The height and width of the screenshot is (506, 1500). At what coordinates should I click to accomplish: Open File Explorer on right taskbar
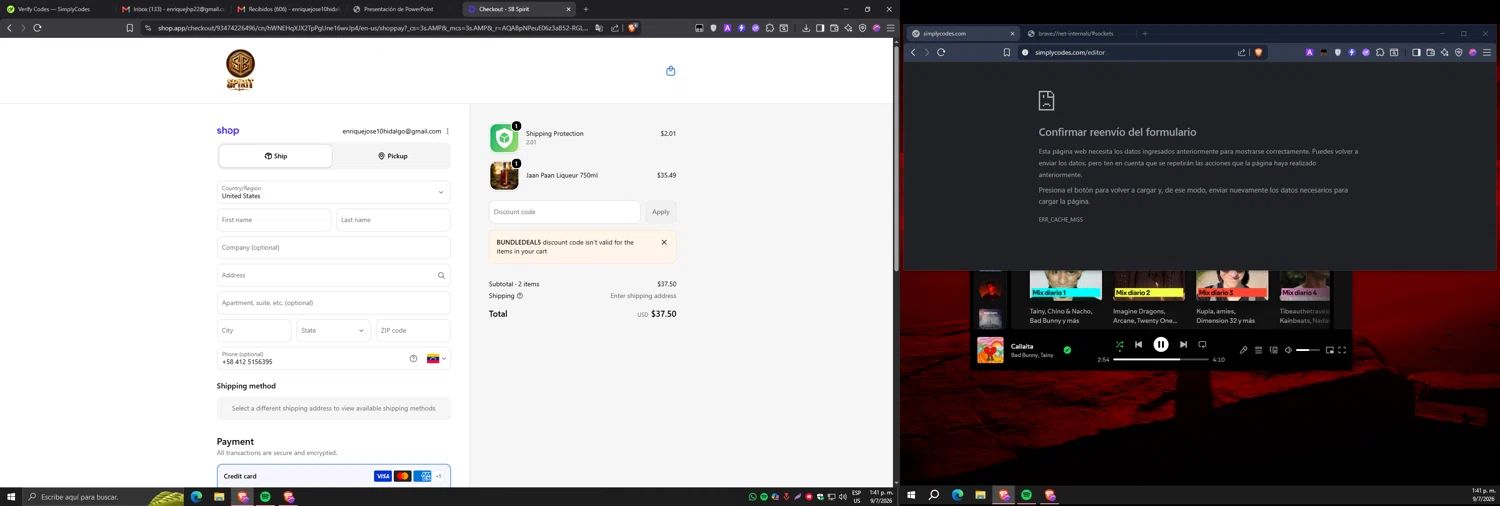tap(980, 495)
